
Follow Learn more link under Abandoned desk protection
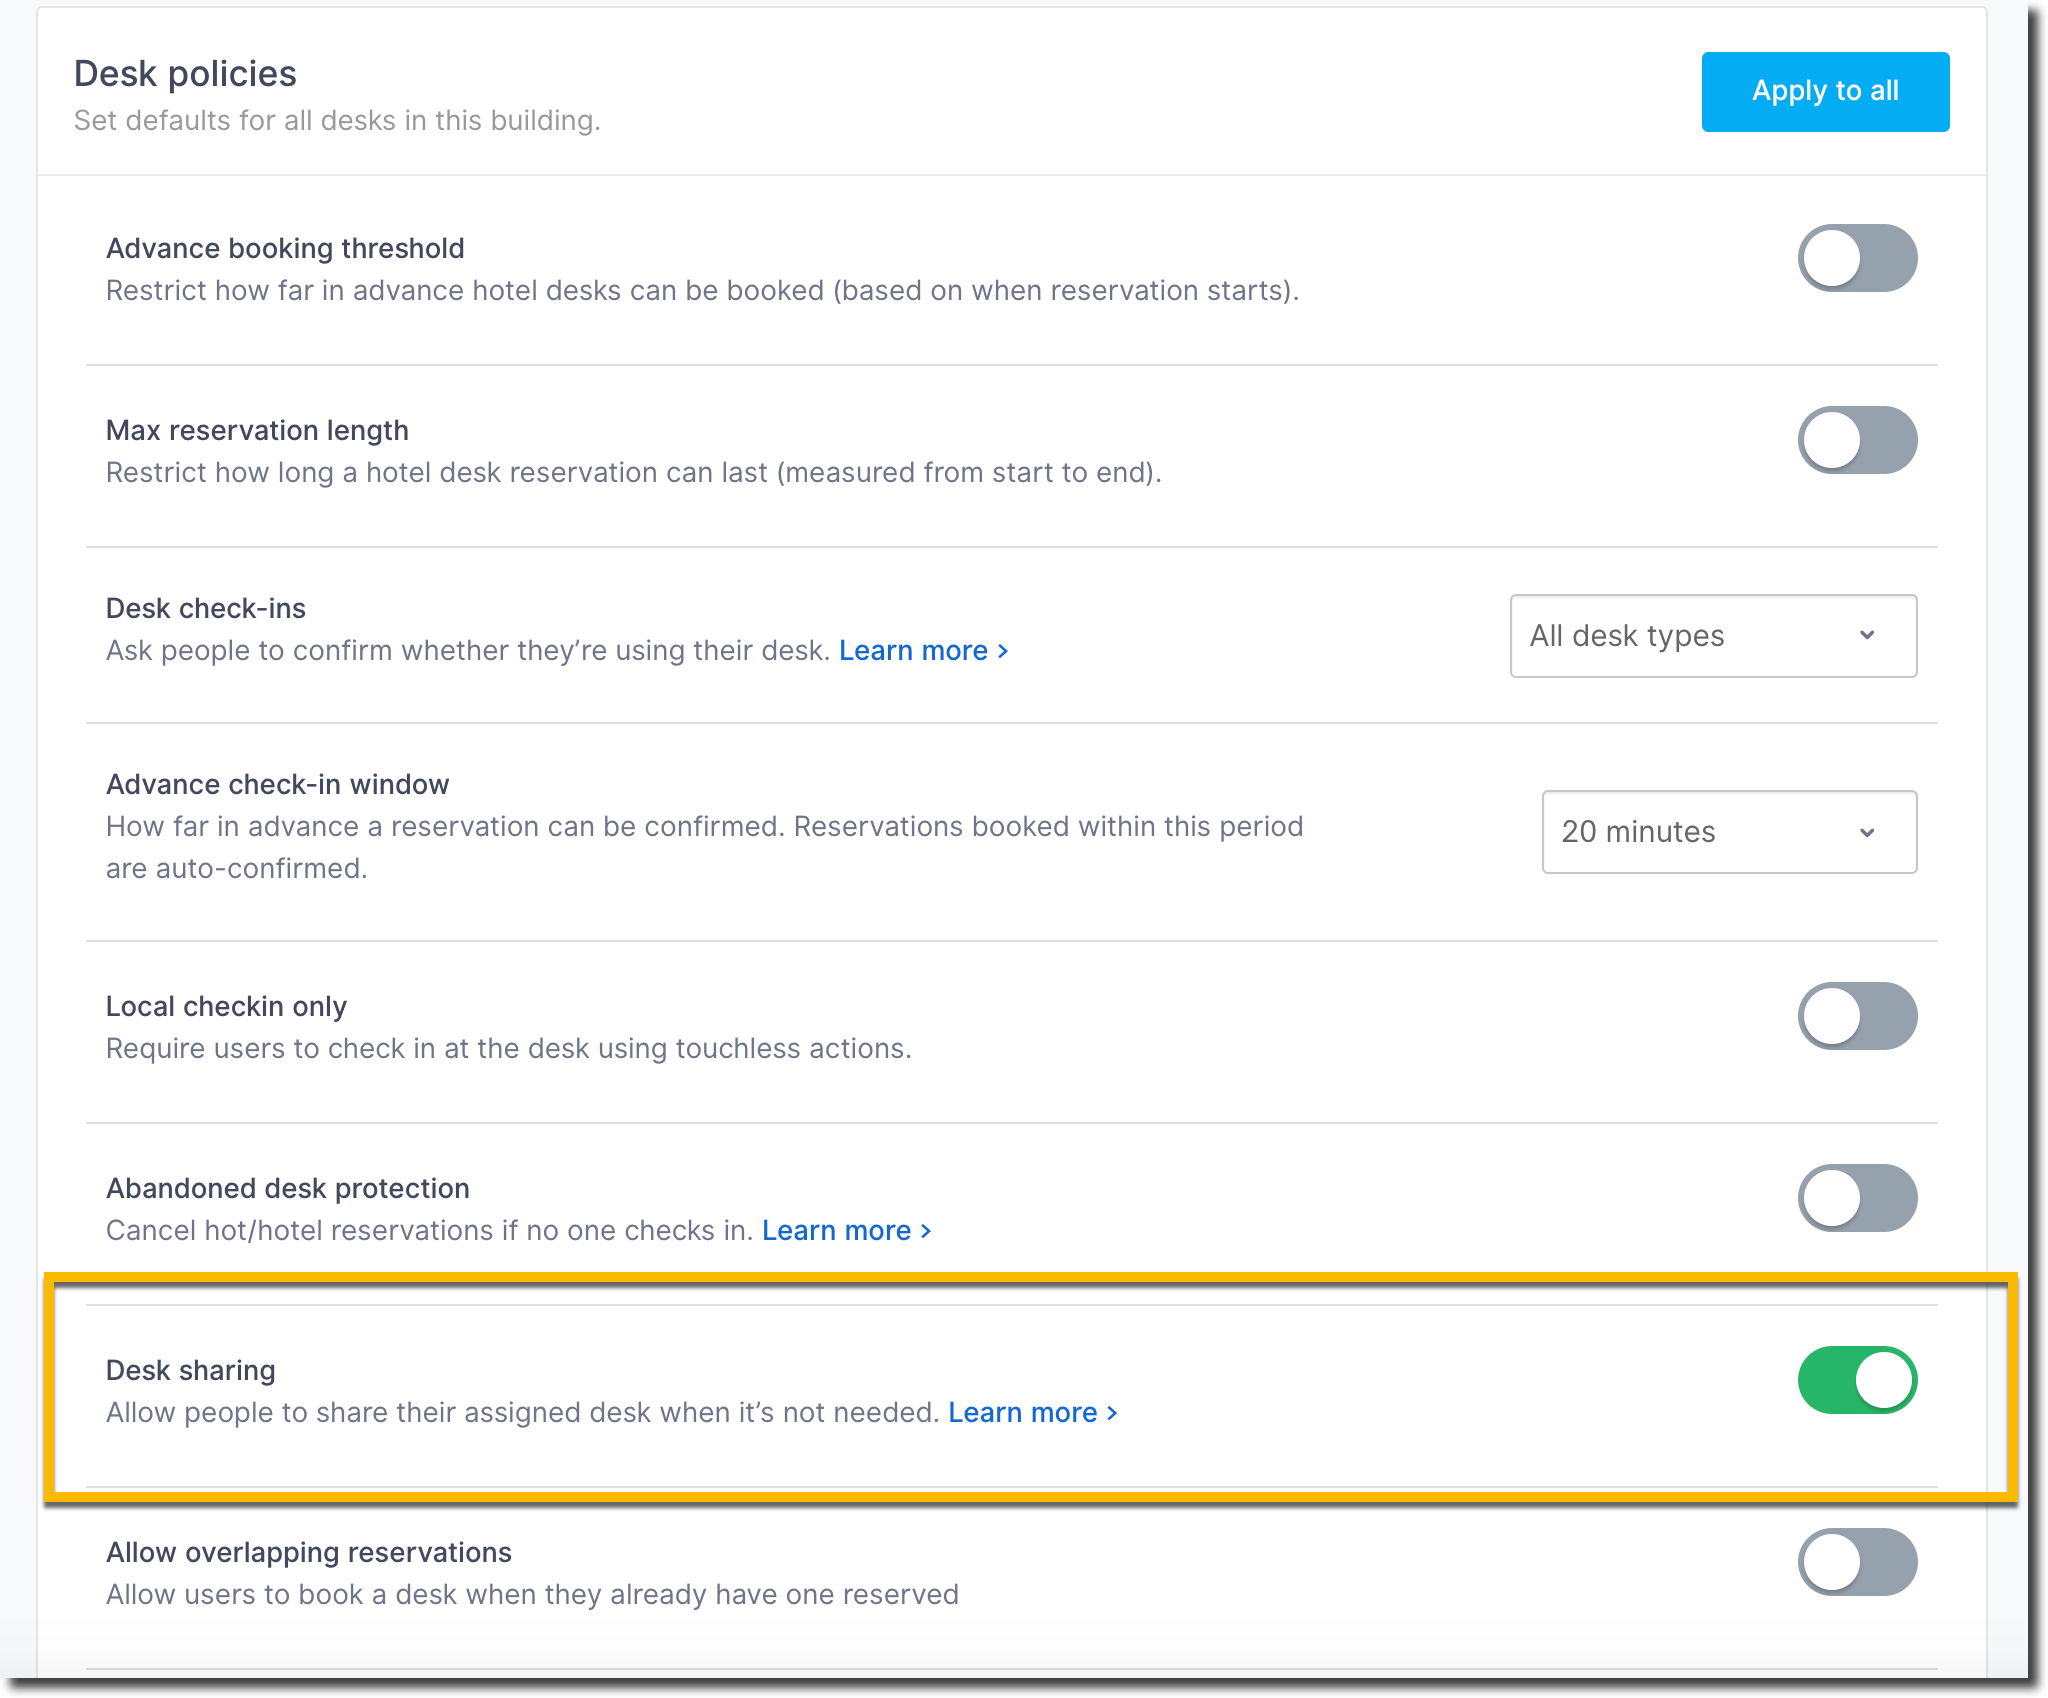[846, 1231]
